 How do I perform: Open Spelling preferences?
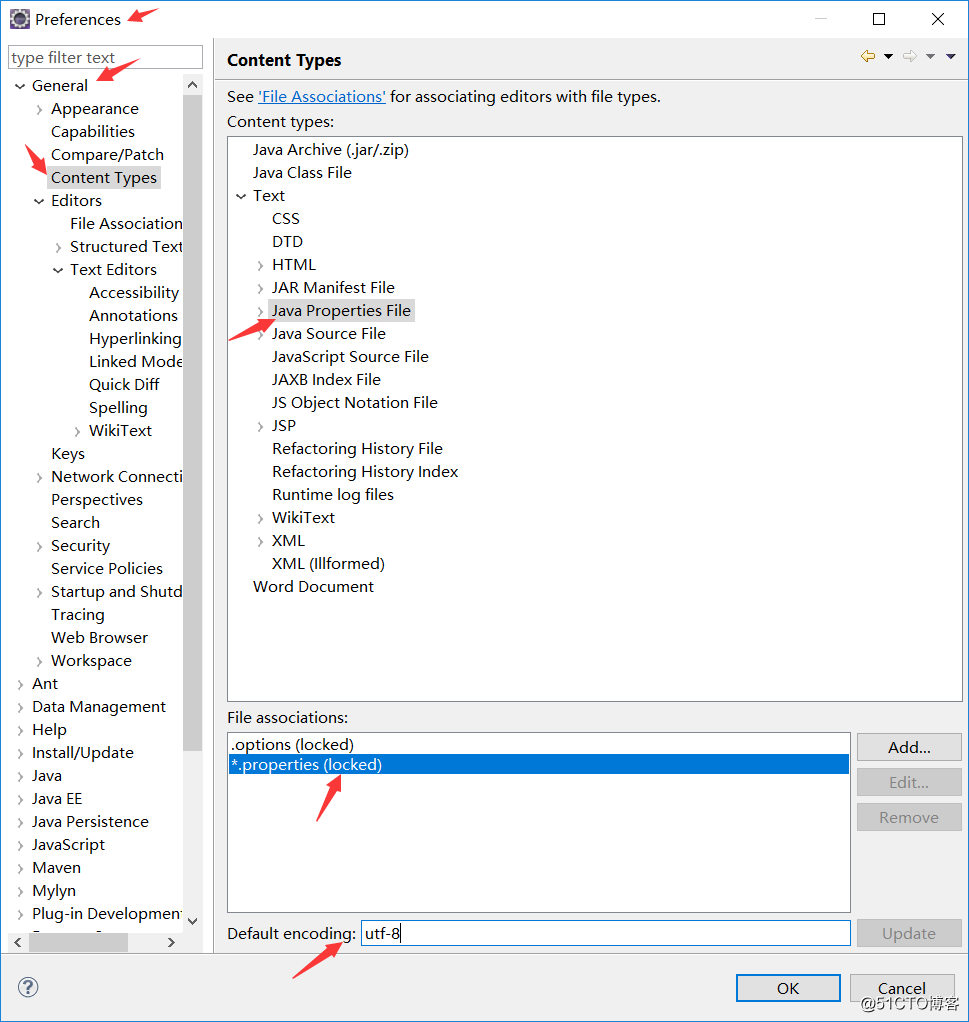point(118,408)
